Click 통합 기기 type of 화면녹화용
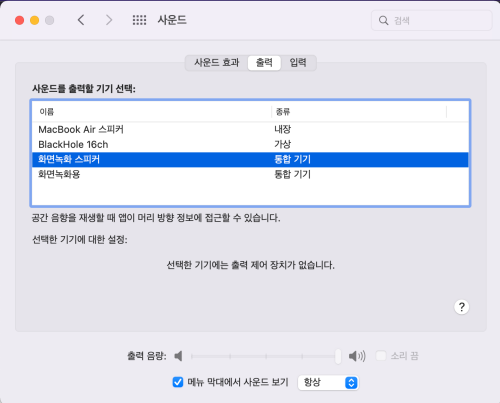 (292, 174)
